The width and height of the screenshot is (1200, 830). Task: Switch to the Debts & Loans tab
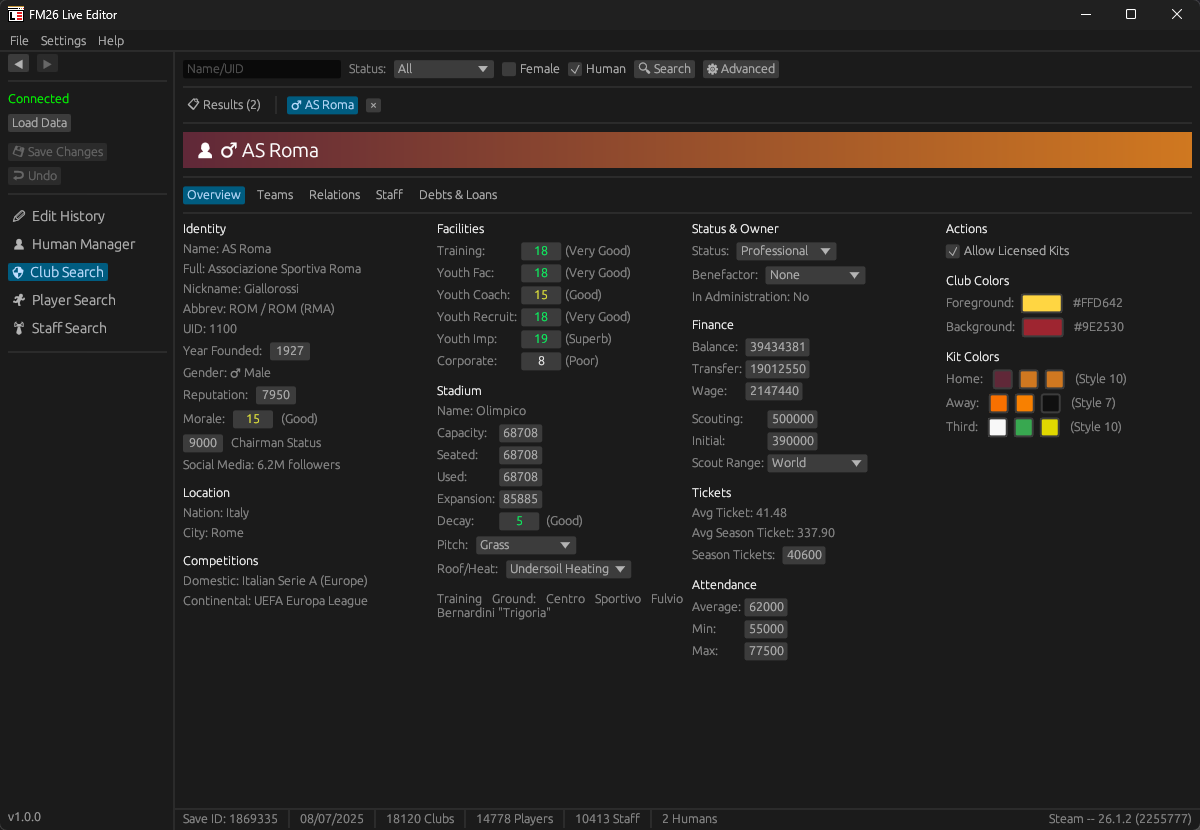(x=457, y=195)
